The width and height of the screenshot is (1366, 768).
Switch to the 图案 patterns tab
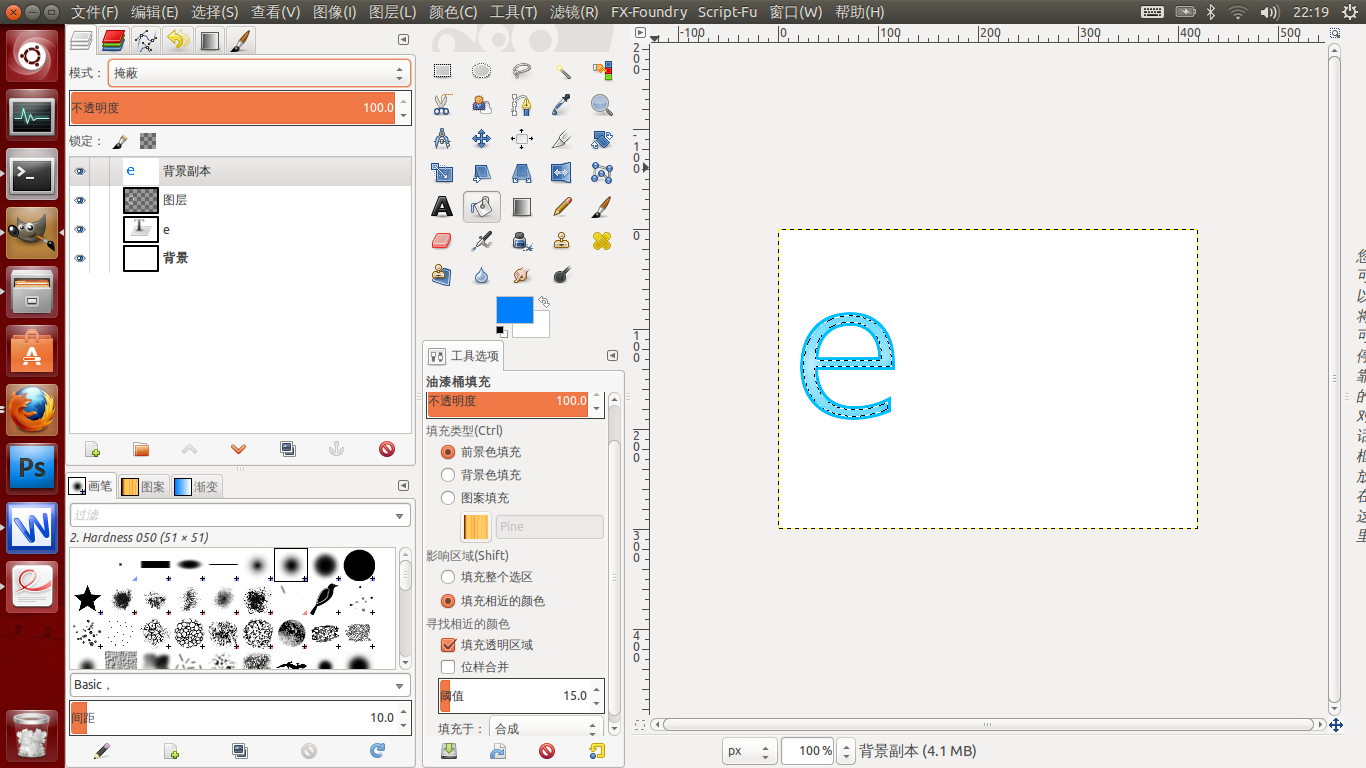(x=143, y=487)
